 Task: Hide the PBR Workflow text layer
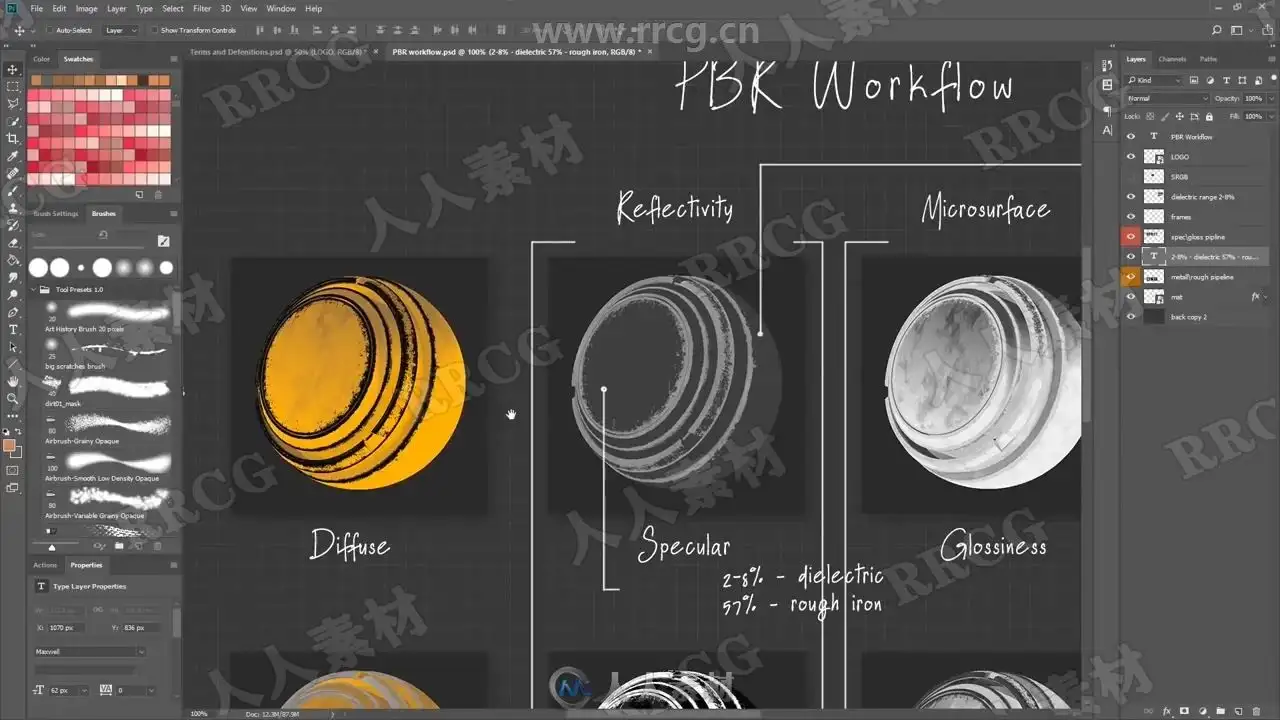pos(1131,137)
